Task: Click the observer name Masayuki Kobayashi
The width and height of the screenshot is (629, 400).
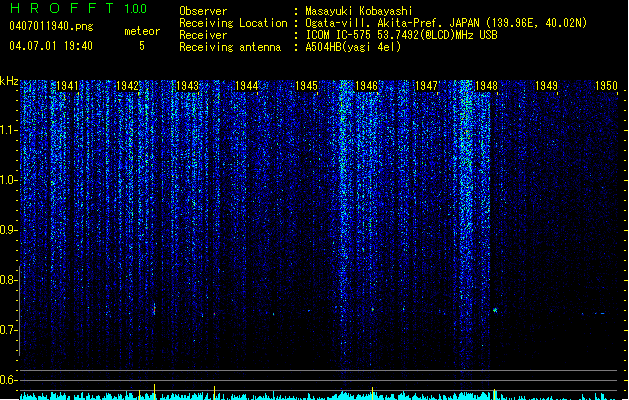Action: (359, 11)
